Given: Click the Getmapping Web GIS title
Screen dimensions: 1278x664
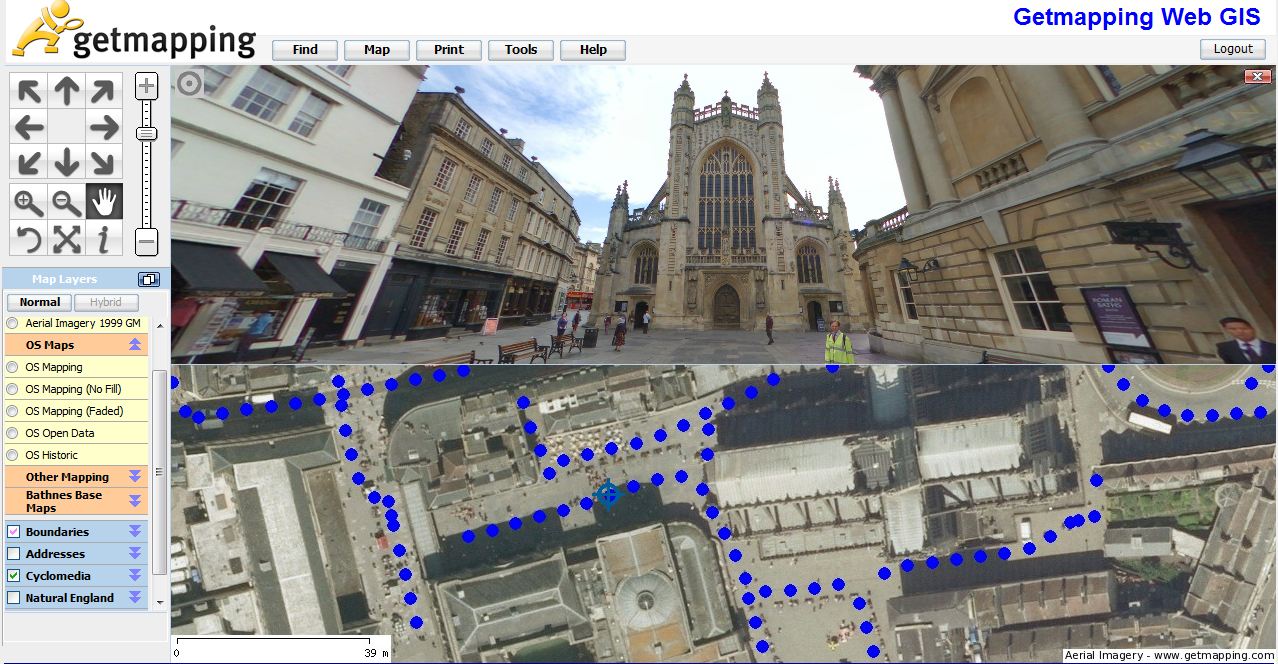Looking at the screenshot, I should pyautogui.click(x=1137, y=17).
